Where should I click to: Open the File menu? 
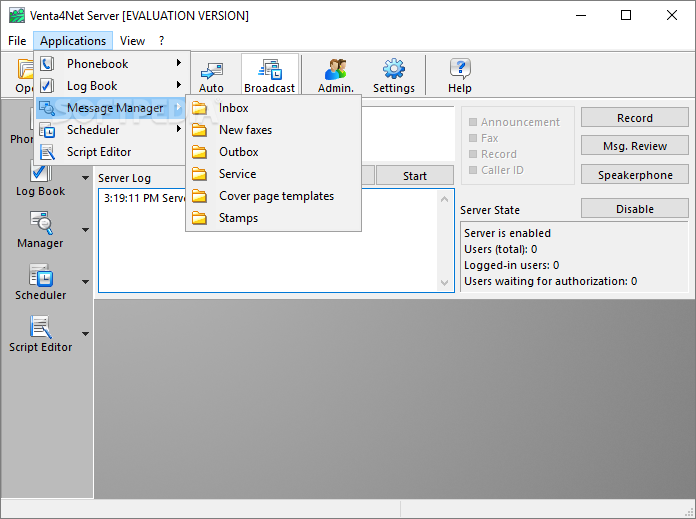[17, 41]
